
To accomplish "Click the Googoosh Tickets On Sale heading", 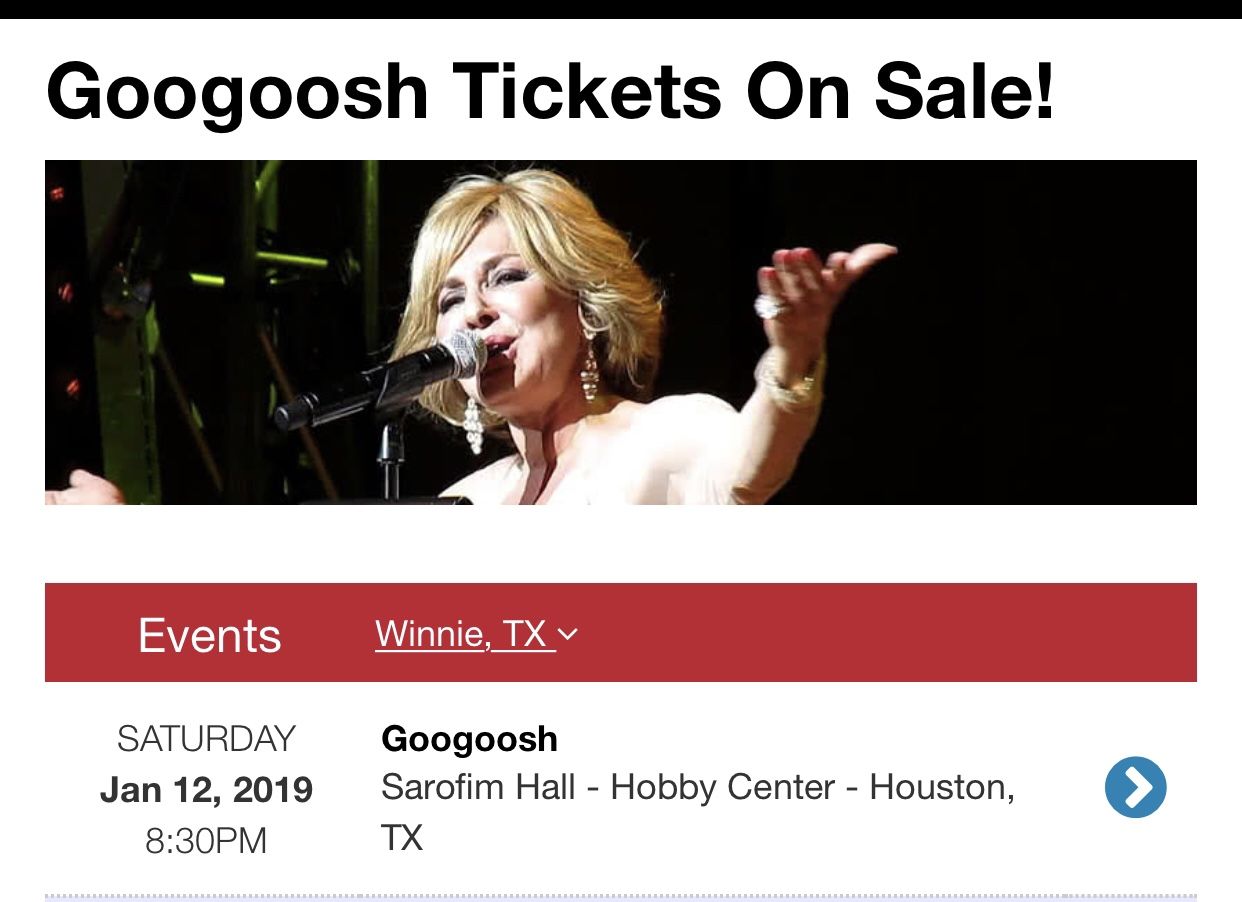I will pos(551,90).
